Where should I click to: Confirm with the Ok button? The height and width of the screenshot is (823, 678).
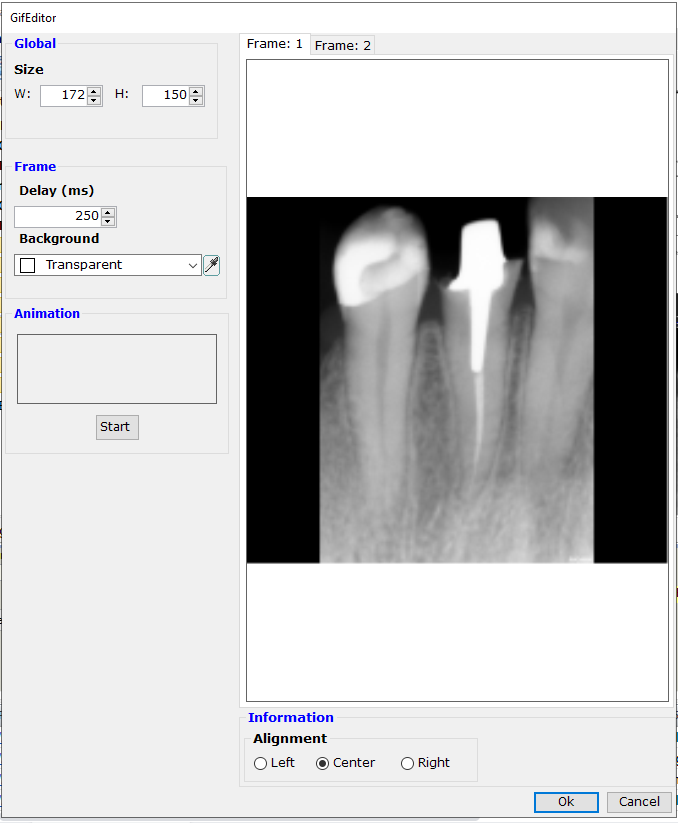click(x=566, y=802)
